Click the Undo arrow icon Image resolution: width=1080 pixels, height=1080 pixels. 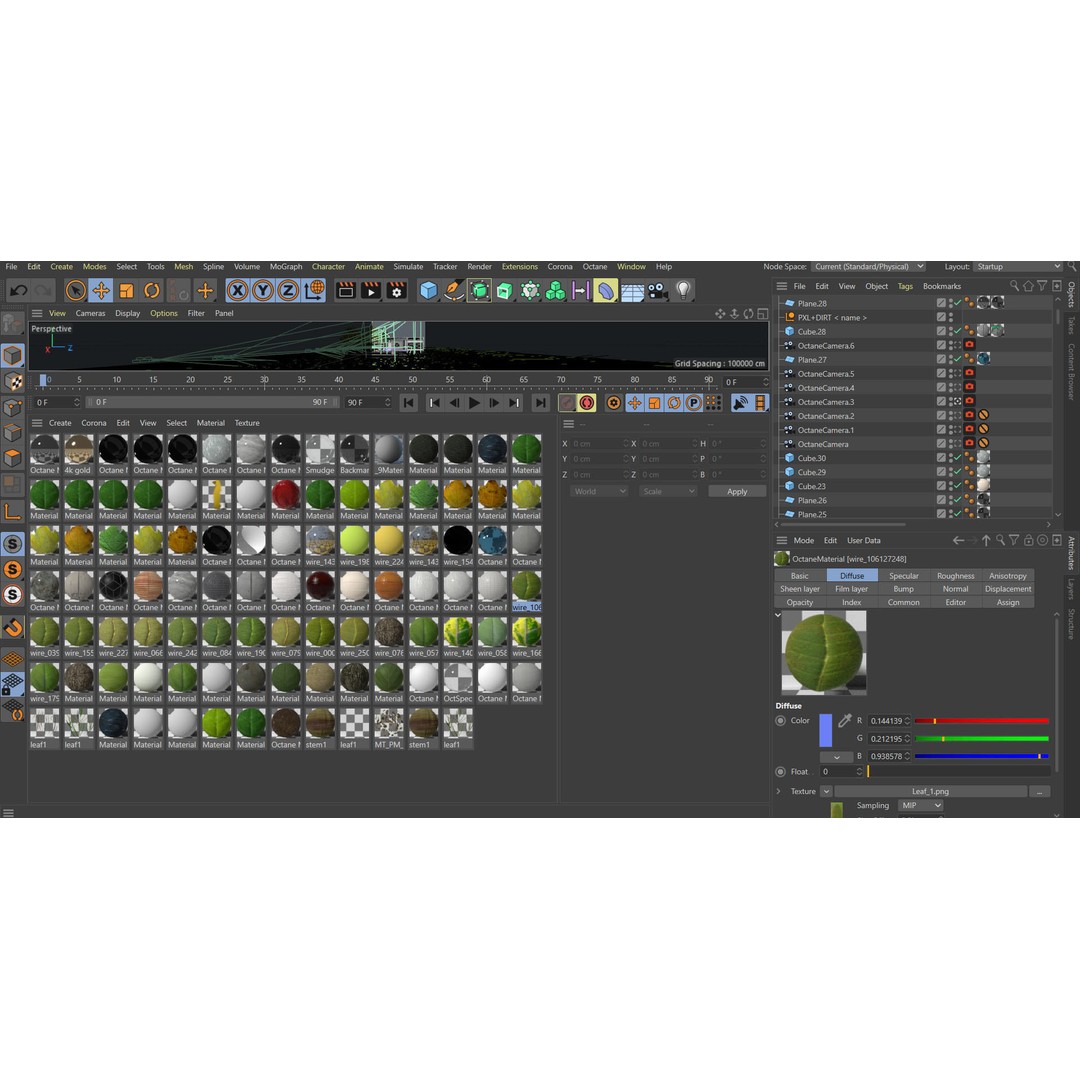click(18, 290)
